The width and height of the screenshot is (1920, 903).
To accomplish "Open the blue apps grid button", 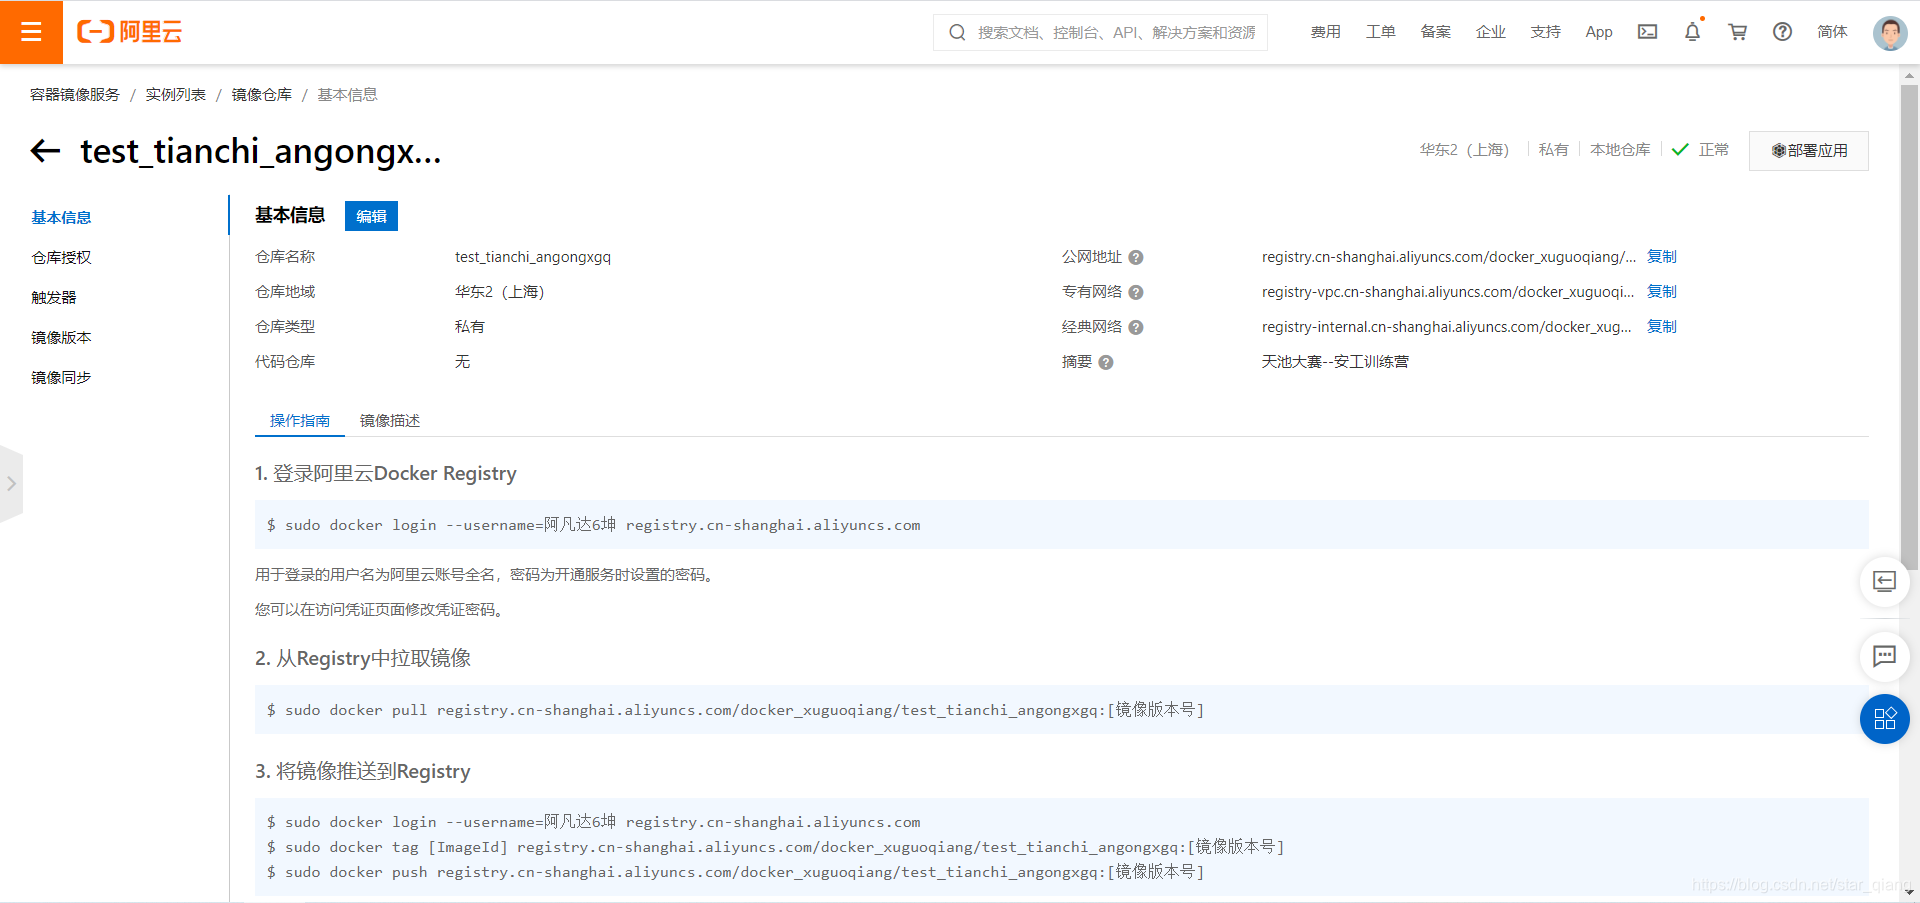I will pos(1885,719).
